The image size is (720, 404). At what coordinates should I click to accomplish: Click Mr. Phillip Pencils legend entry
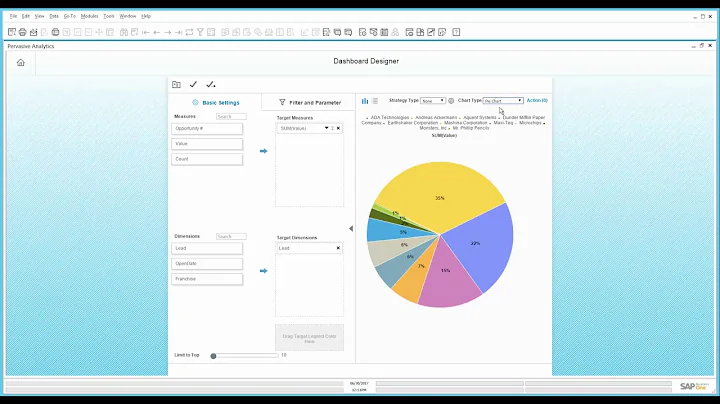[469, 128]
